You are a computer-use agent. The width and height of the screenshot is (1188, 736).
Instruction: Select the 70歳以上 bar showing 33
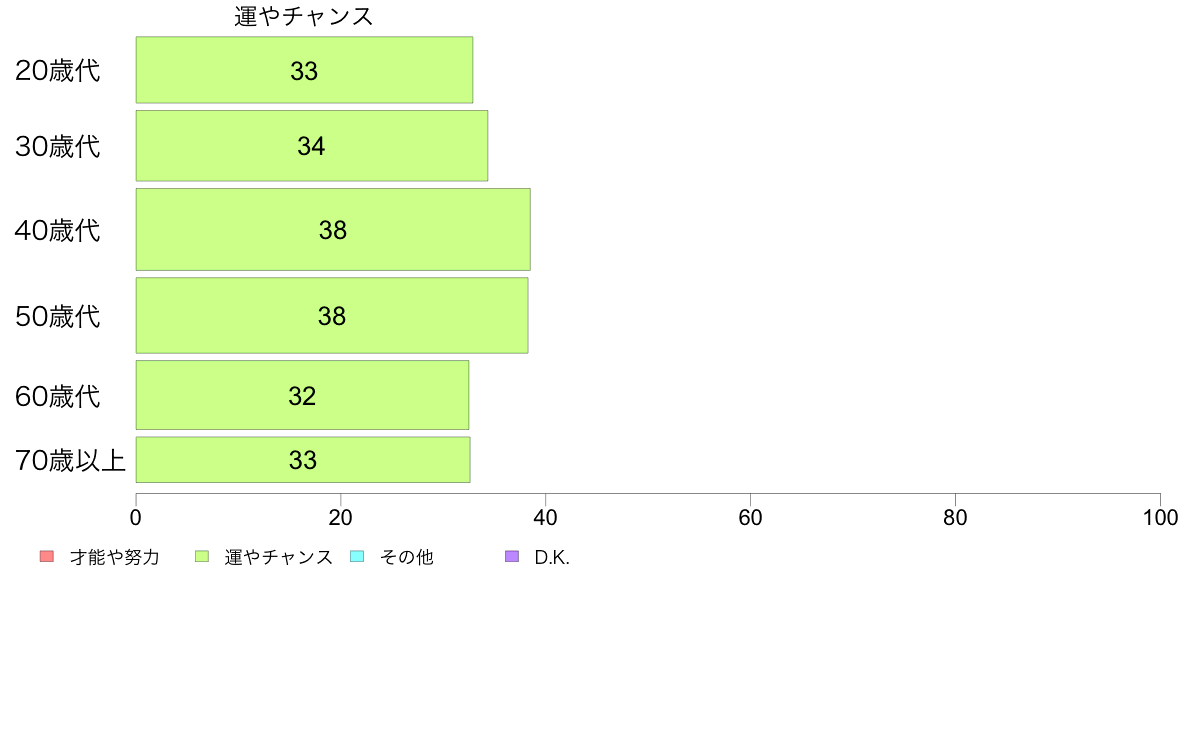tap(303, 459)
